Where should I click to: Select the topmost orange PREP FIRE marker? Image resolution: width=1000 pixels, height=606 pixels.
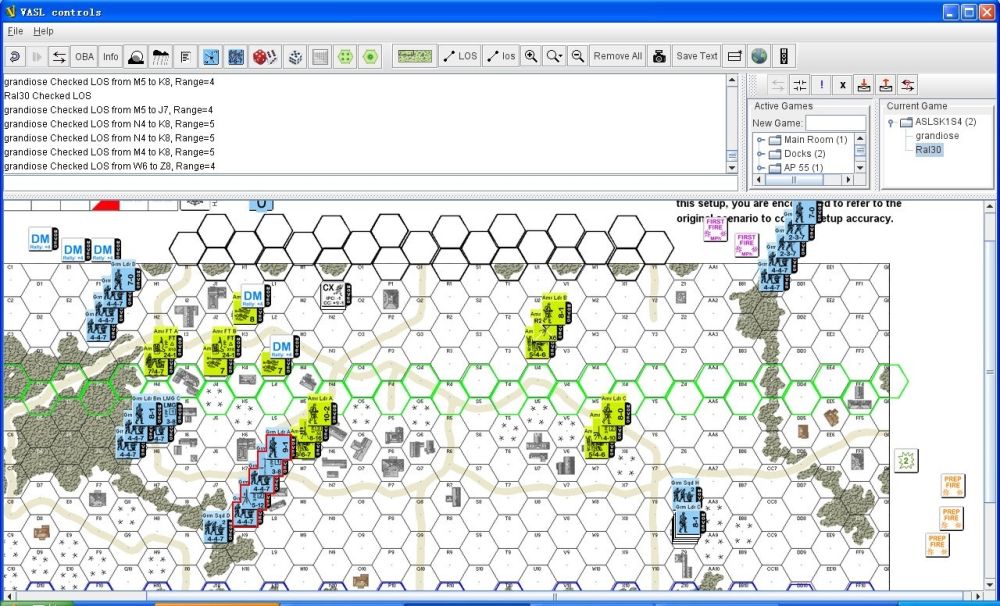coord(953,485)
